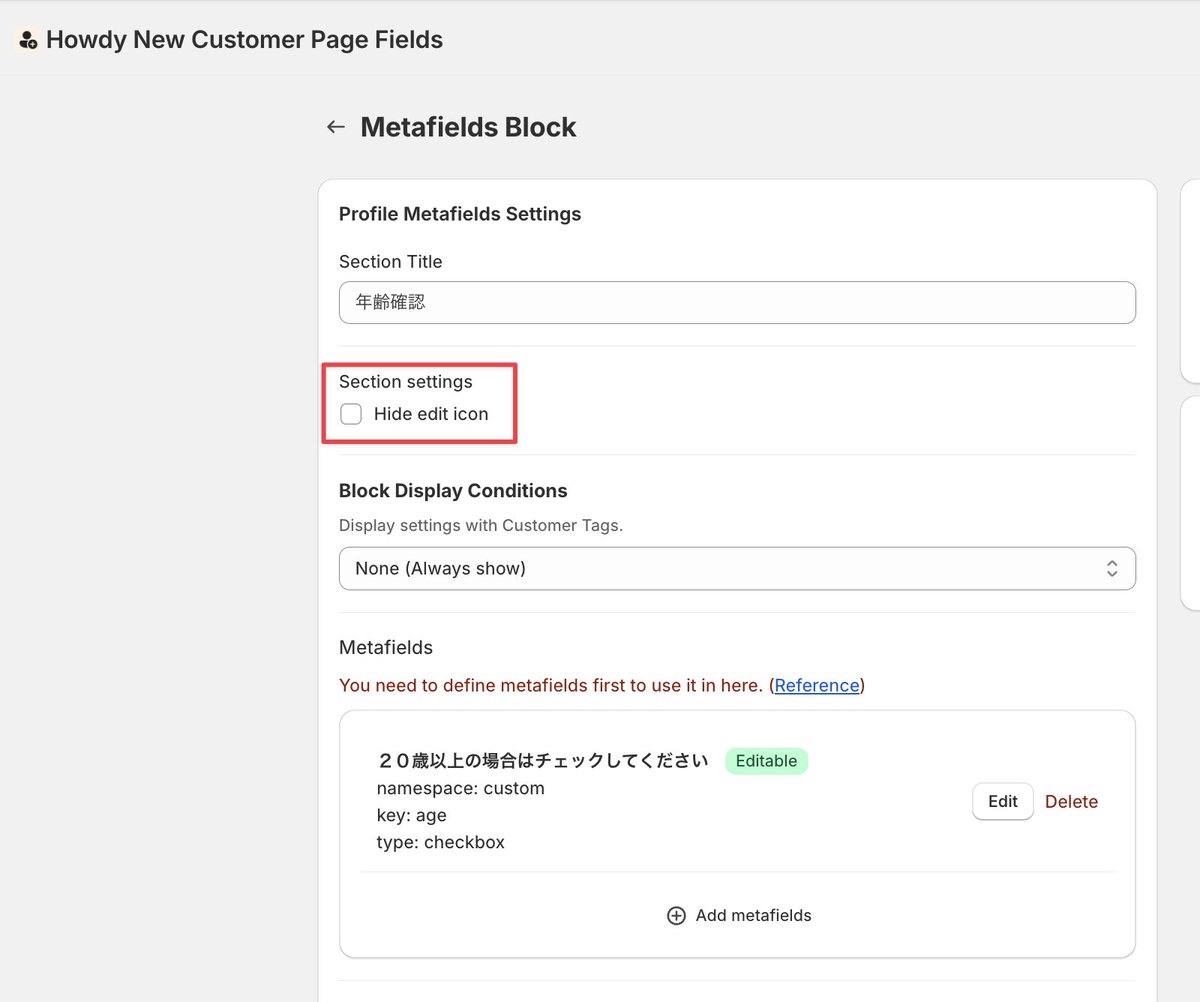Image resolution: width=1200 pixels, height=1002 pixels.
Task: Click 'Display settings with Customer Tags.' text
Action: pyautogui.click(x=481, y=525)
